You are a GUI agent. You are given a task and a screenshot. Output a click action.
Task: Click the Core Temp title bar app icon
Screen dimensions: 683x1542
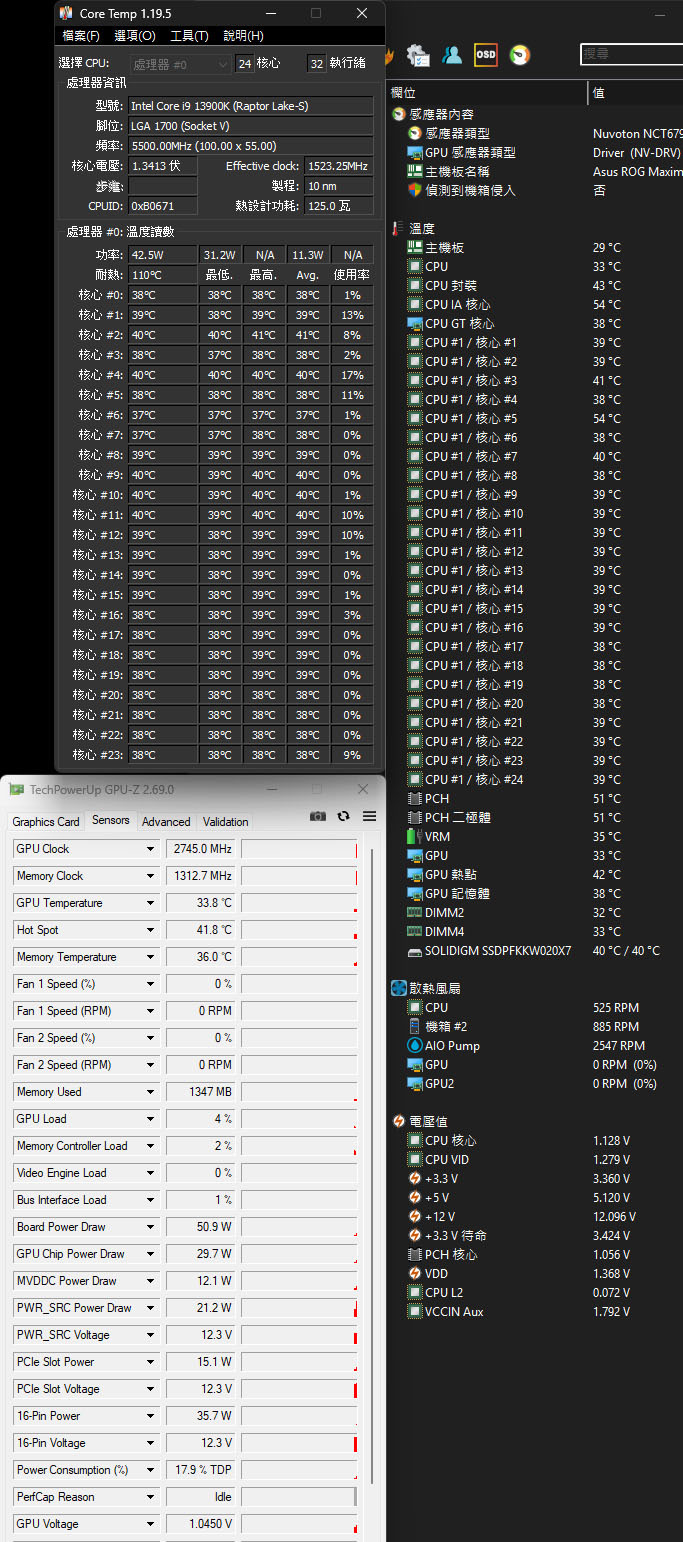tap(66, 14)
